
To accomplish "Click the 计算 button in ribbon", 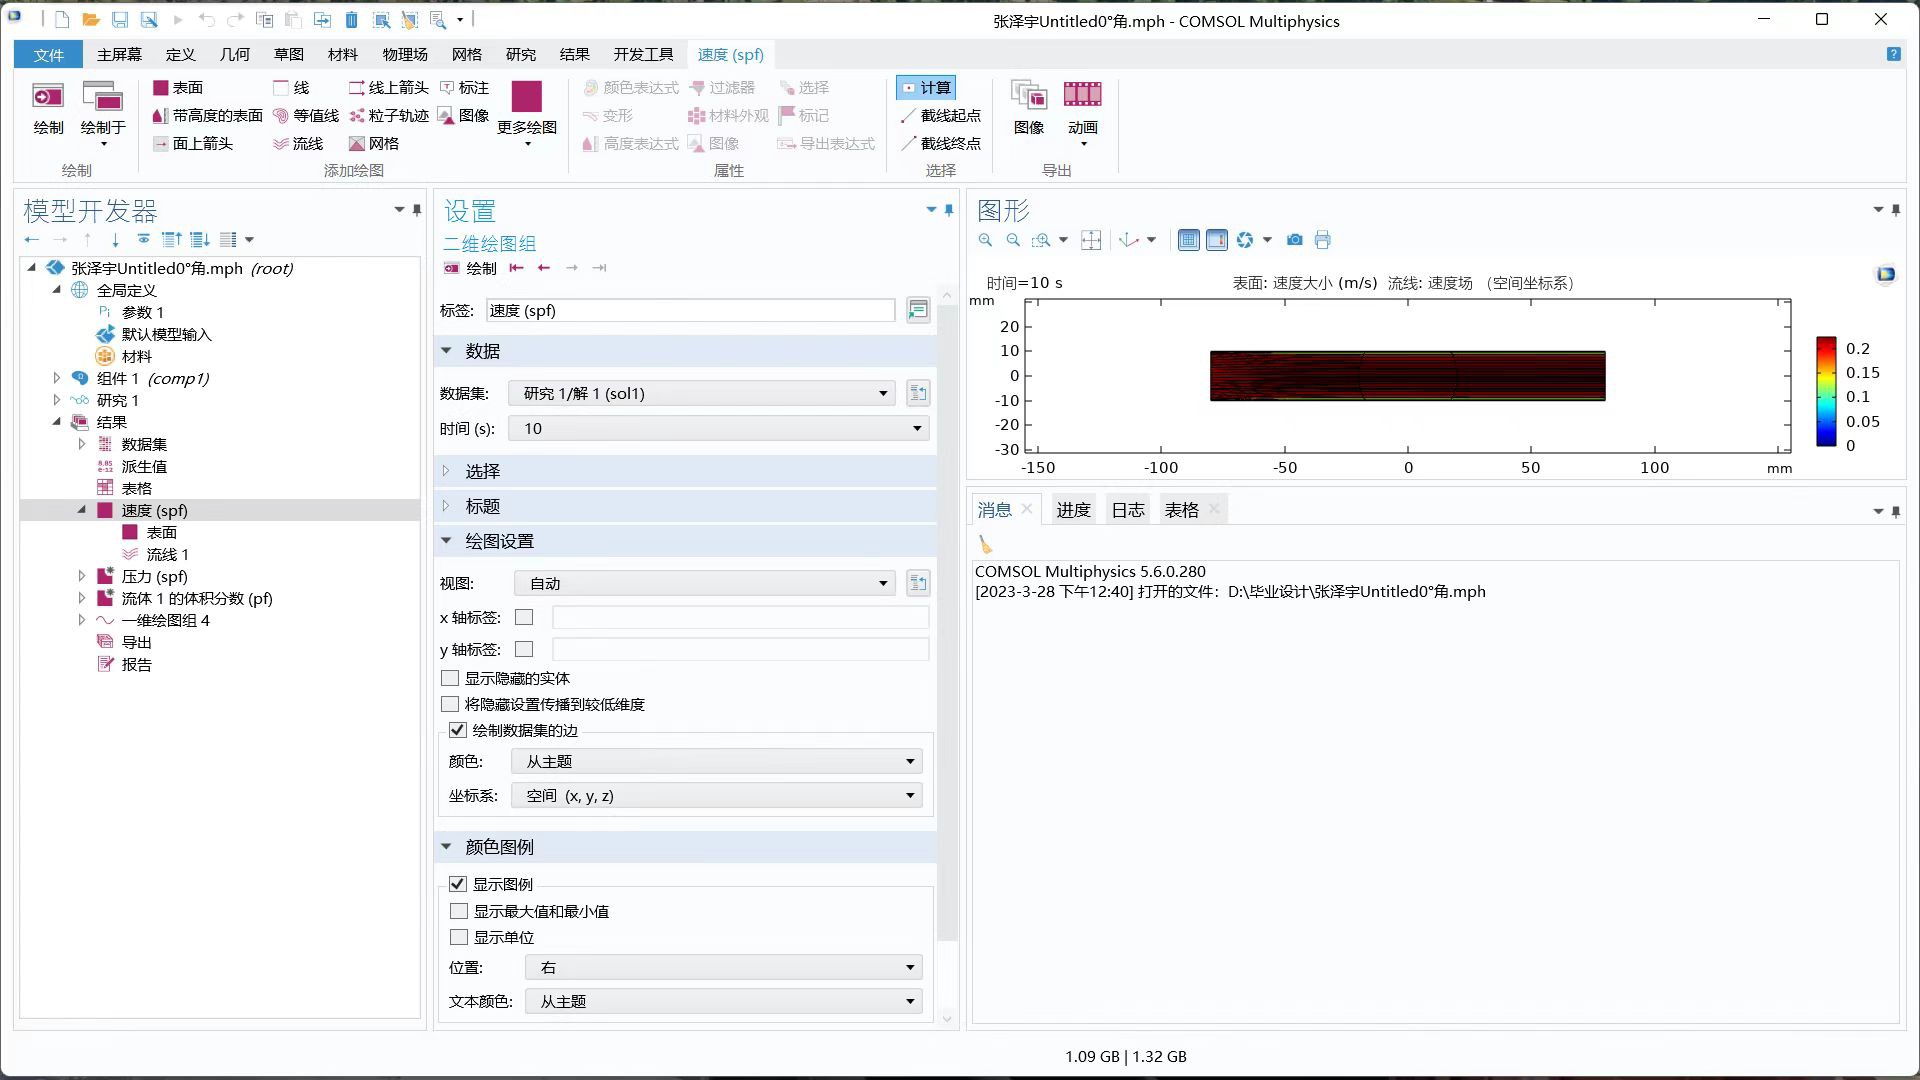I will pyautogui.click(x=926, y=88).
